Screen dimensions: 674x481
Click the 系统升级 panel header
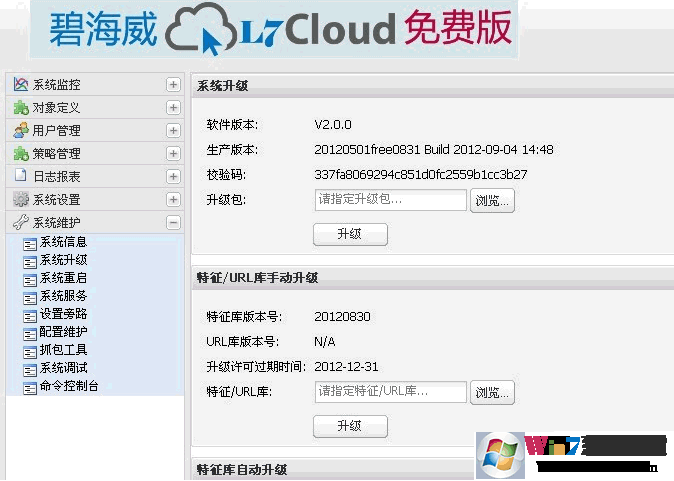[x=433, y=86]
